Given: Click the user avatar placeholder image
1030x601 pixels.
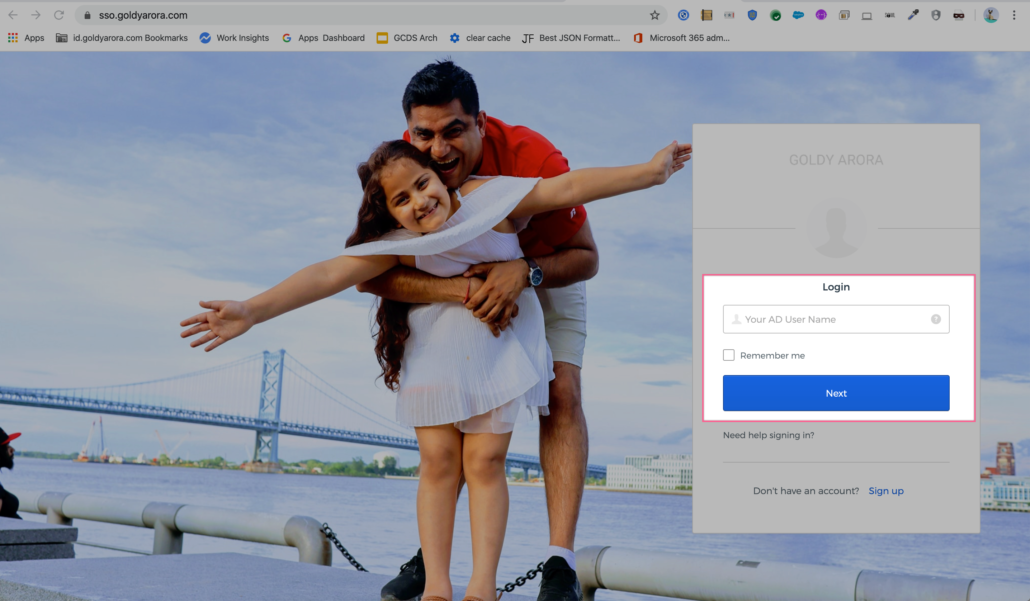Looking at the screenshot, I should coord(836,229).
